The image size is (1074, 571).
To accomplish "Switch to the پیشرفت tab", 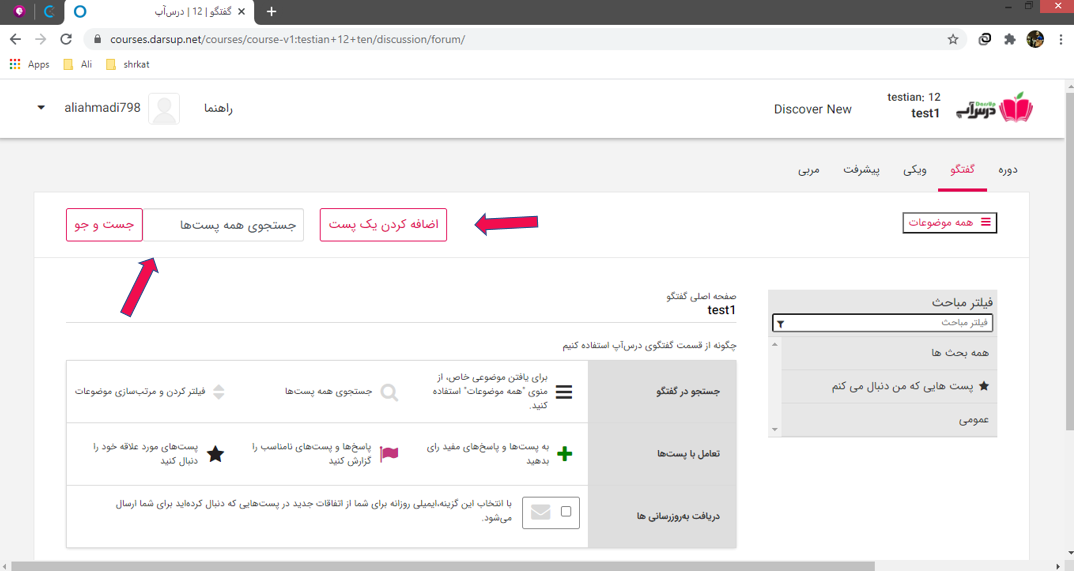I will [862, 170].
